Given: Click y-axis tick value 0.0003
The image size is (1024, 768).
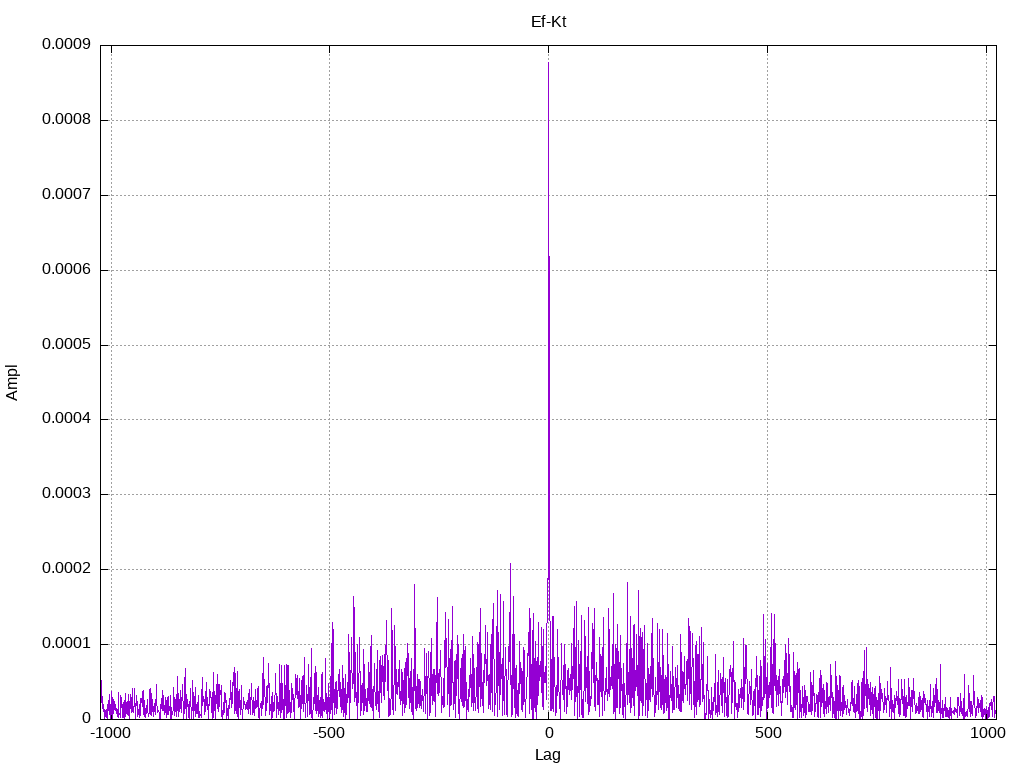Looking at the screenshot, I should 66,494.
